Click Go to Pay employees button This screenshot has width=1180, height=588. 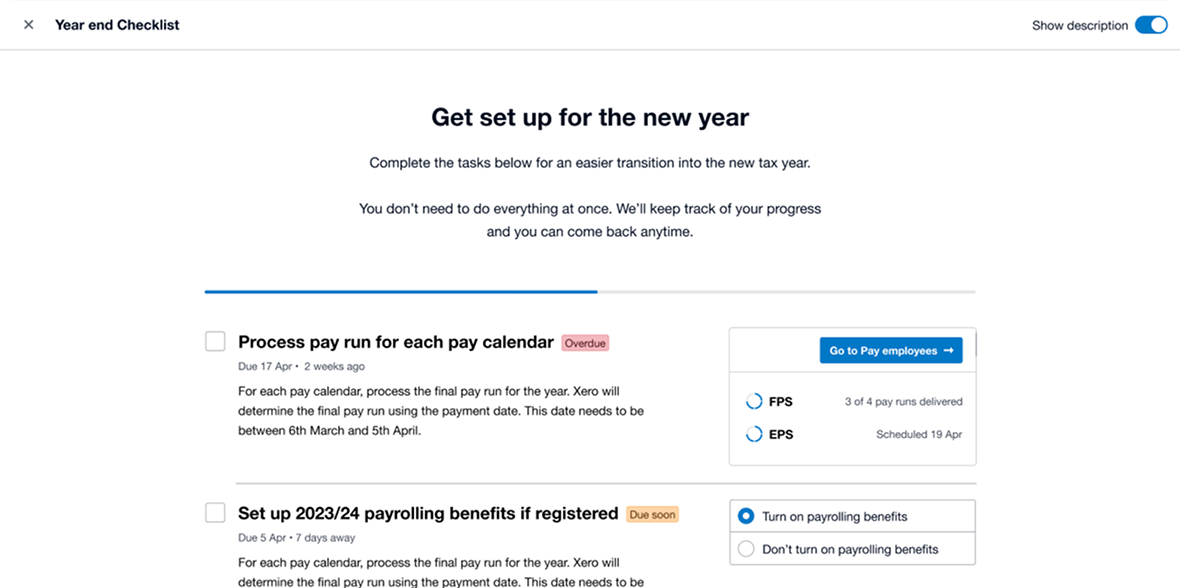click(890, 351)
